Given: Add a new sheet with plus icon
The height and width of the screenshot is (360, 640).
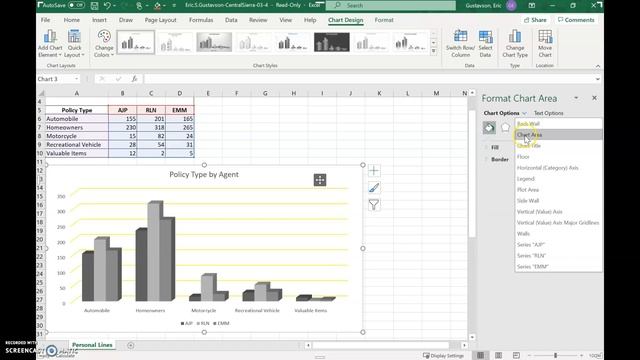Looking at the screenshot, I should click(131, 345).
